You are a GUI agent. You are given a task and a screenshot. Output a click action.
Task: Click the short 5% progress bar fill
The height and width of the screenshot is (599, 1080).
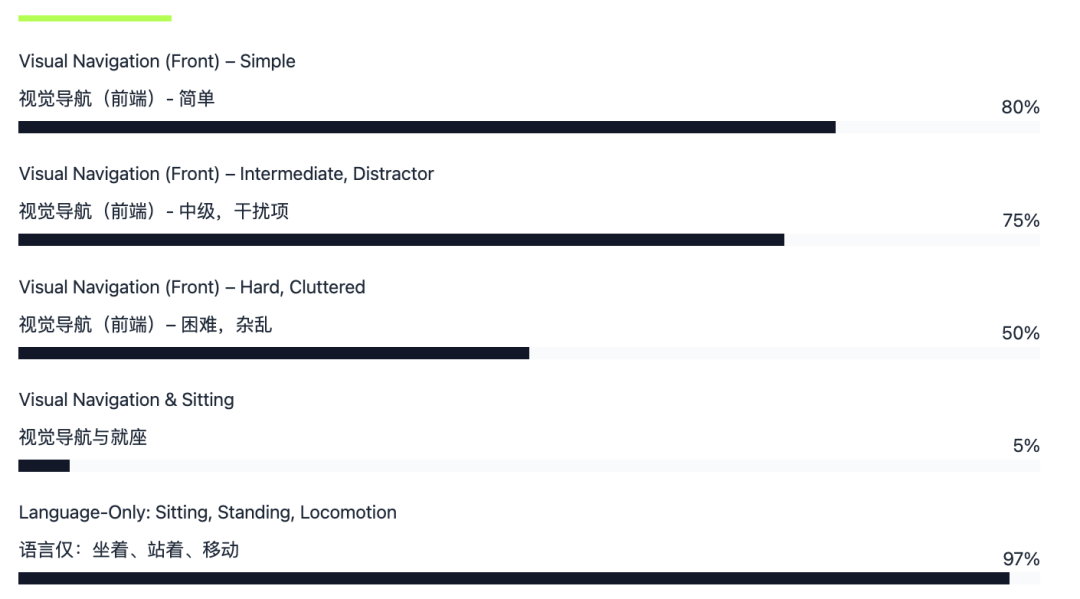tap(44, 466)
